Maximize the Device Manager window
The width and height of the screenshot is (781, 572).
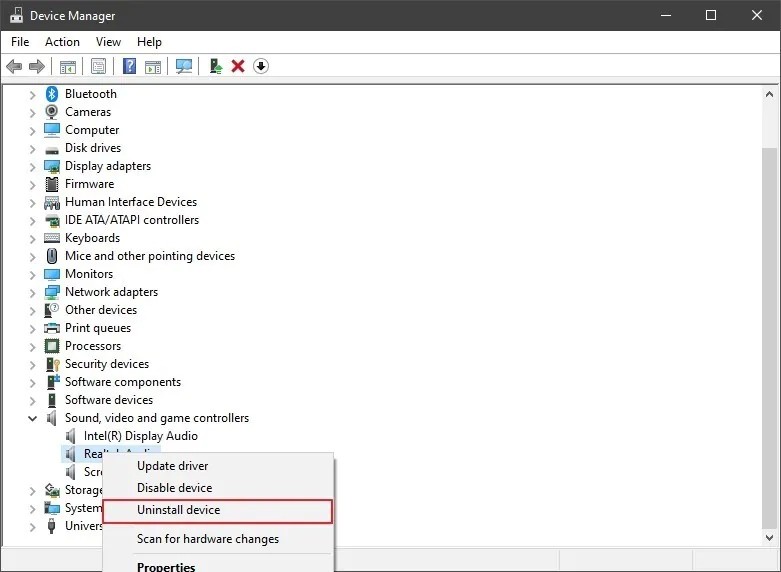(711, 15)
